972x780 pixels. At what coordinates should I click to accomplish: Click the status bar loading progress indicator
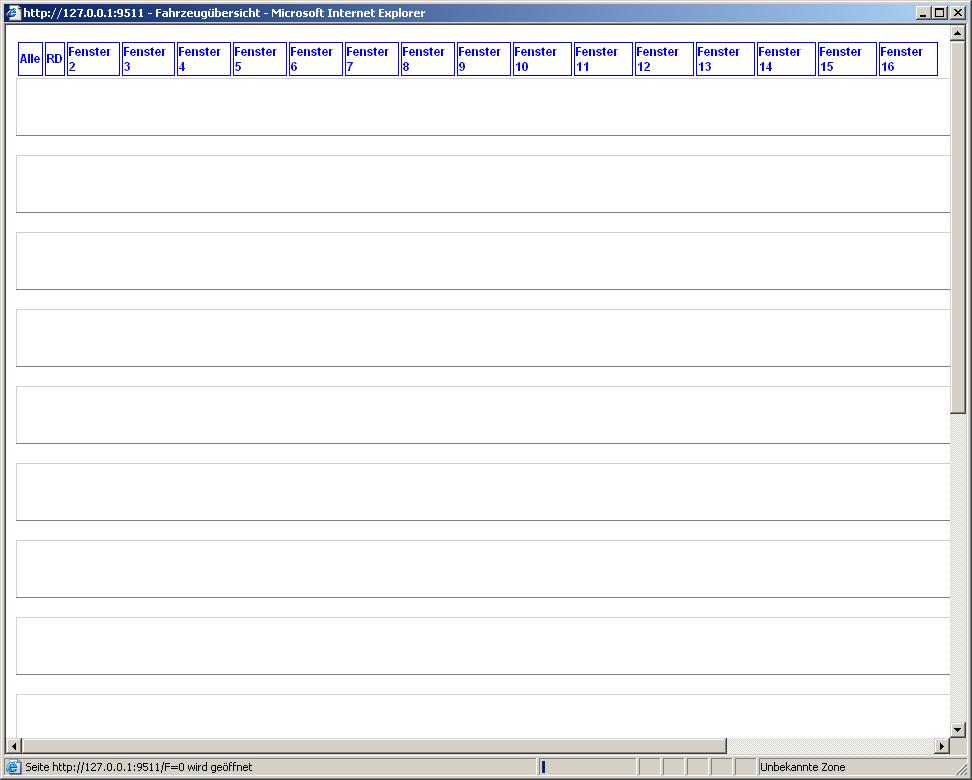[587, 767]
